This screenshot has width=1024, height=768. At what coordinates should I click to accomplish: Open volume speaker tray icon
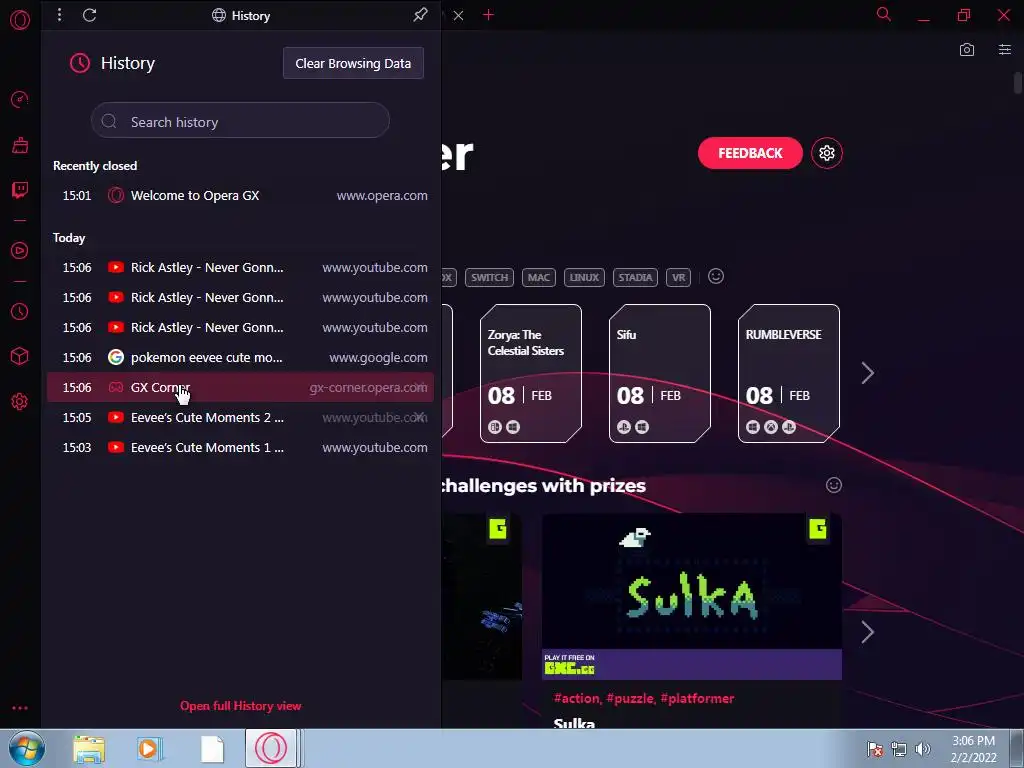tap(923, 749)
